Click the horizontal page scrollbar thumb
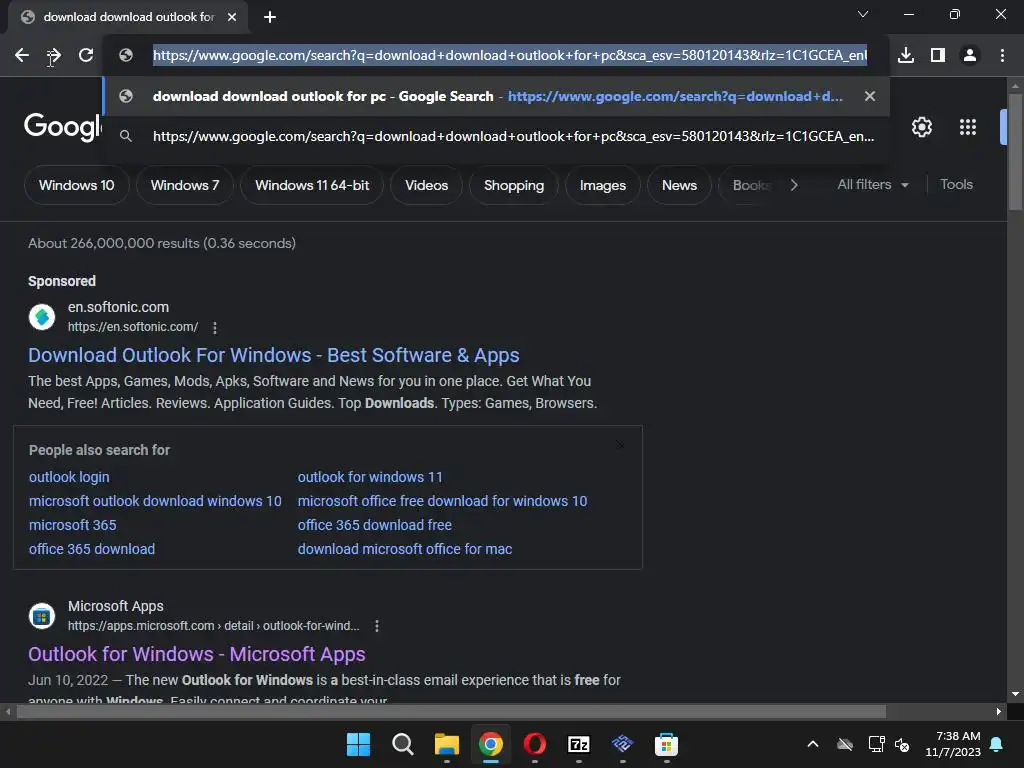Screen dimensions: 1024x768 pos(451,712)
